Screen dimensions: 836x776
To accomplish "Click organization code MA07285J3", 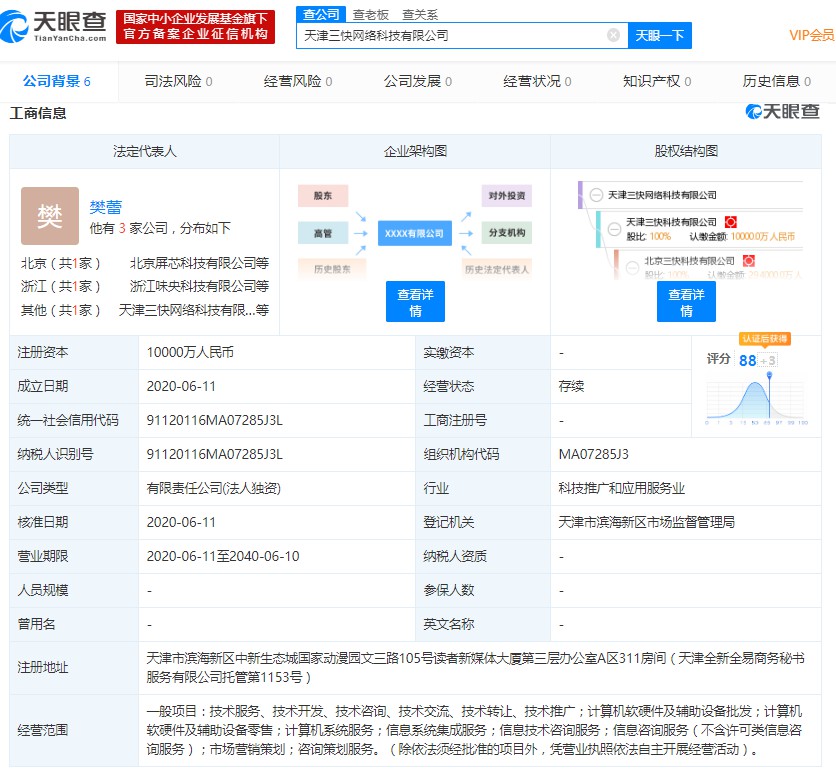I will 593,454.
